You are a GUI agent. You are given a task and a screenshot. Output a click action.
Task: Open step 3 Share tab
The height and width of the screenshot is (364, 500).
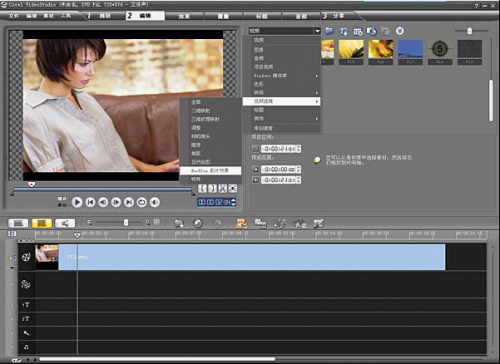pyautogui.click(x=337, y=16)
